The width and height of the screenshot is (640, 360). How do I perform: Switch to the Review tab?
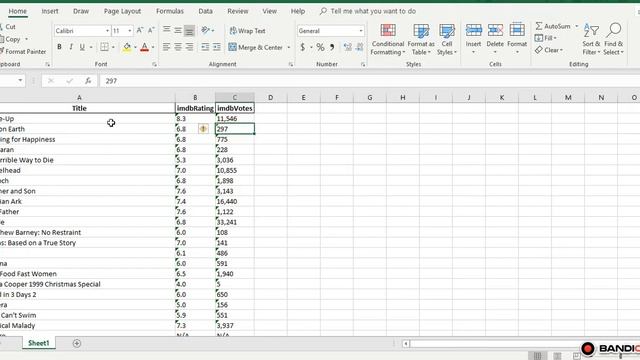(238, 11)
